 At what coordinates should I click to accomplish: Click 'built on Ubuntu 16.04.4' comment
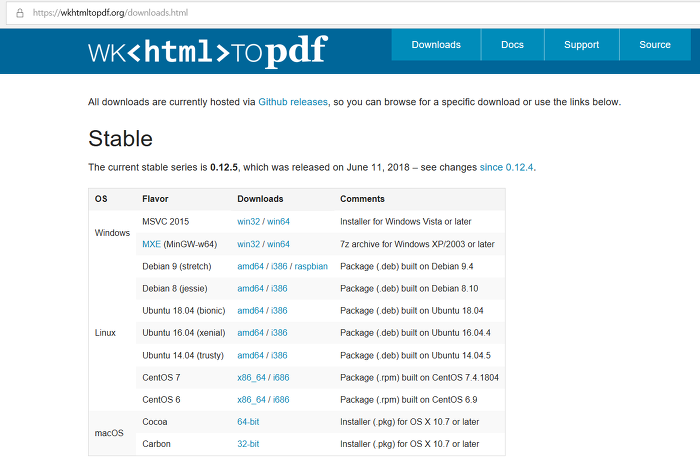[415, 333]
